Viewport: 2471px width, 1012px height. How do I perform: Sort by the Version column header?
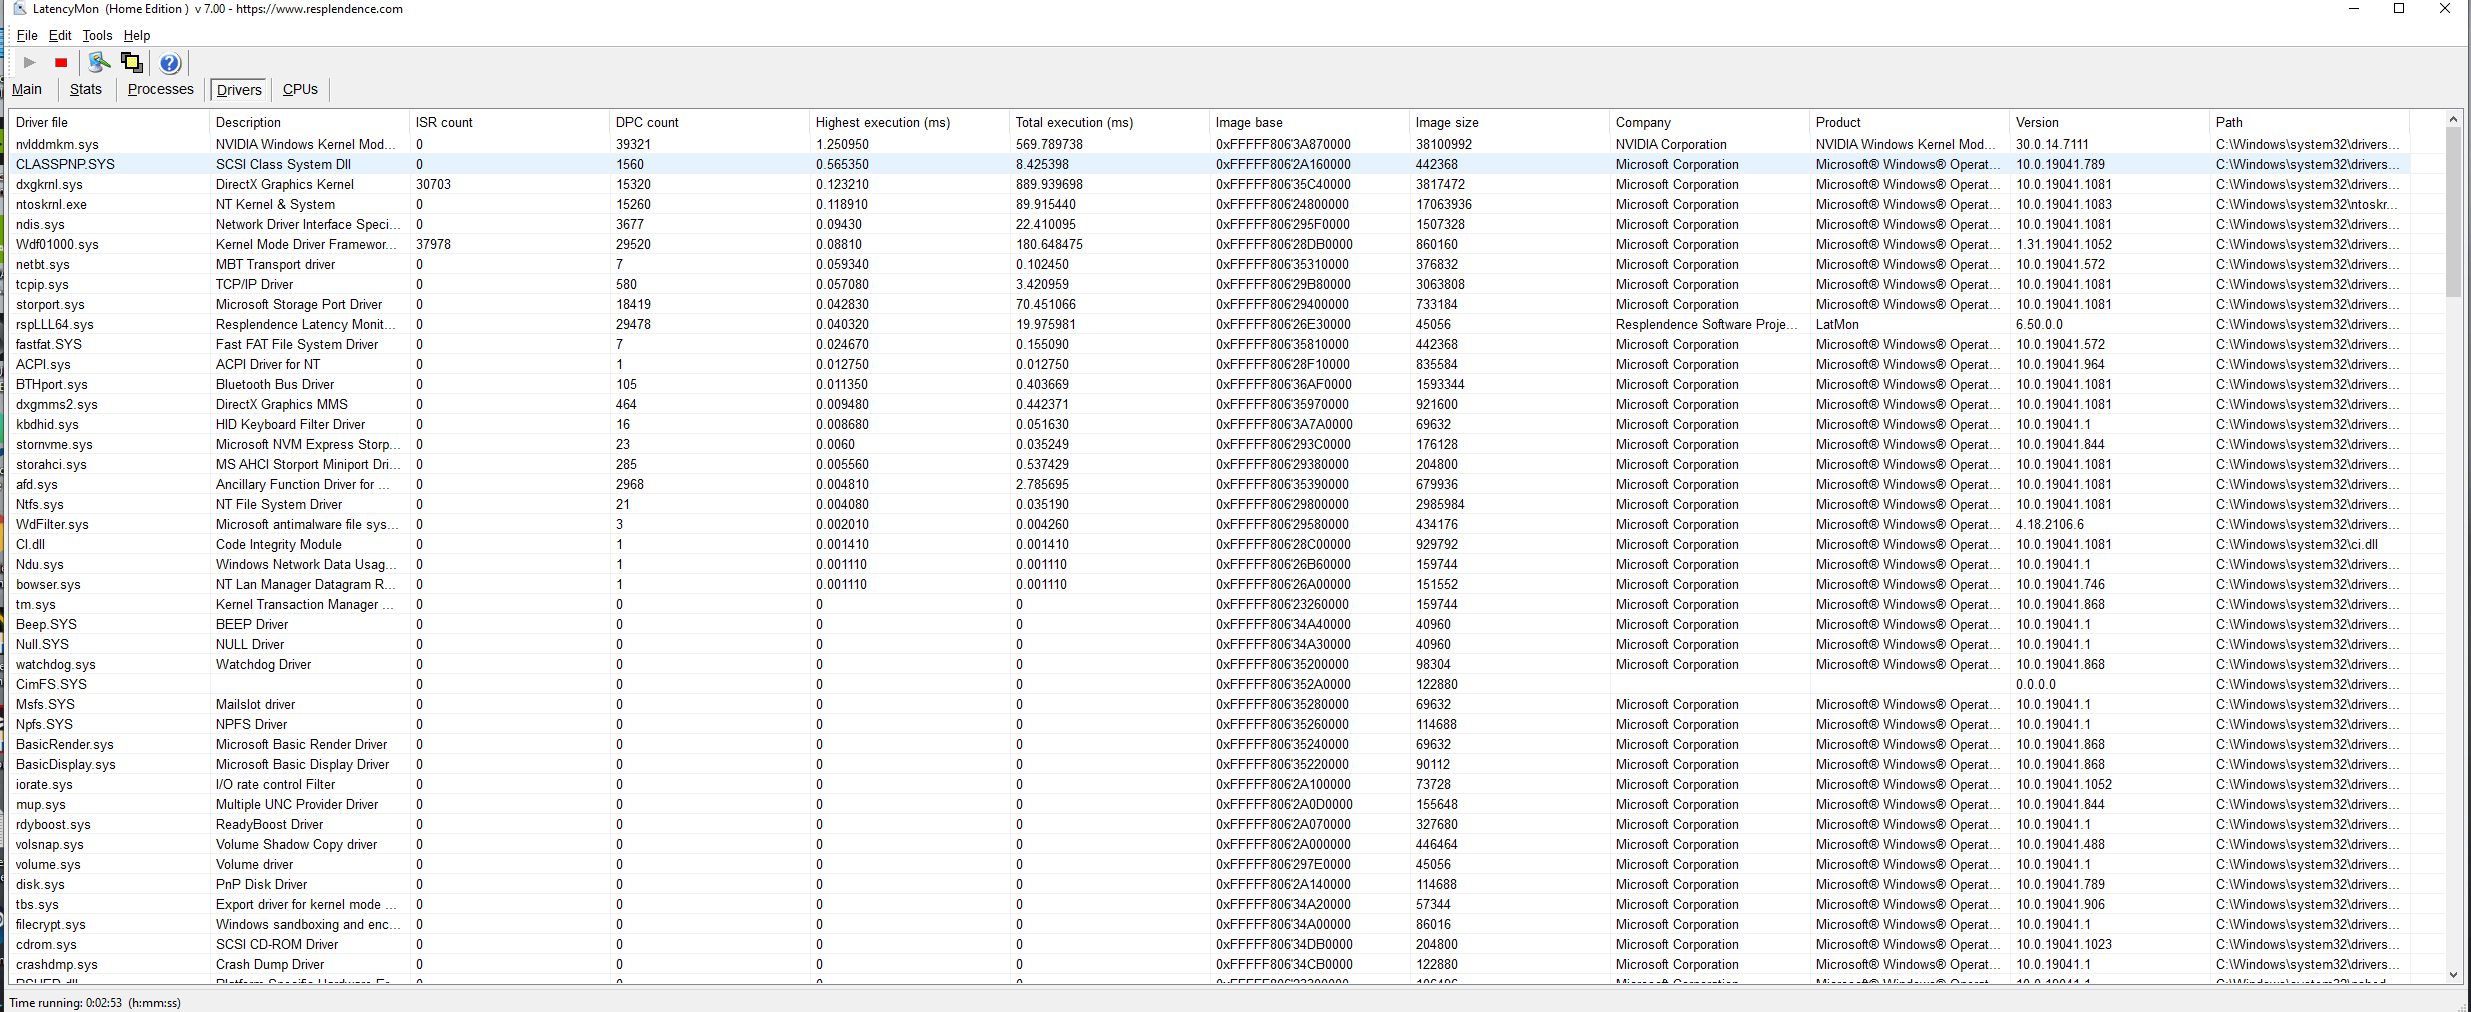point(2109,122)
